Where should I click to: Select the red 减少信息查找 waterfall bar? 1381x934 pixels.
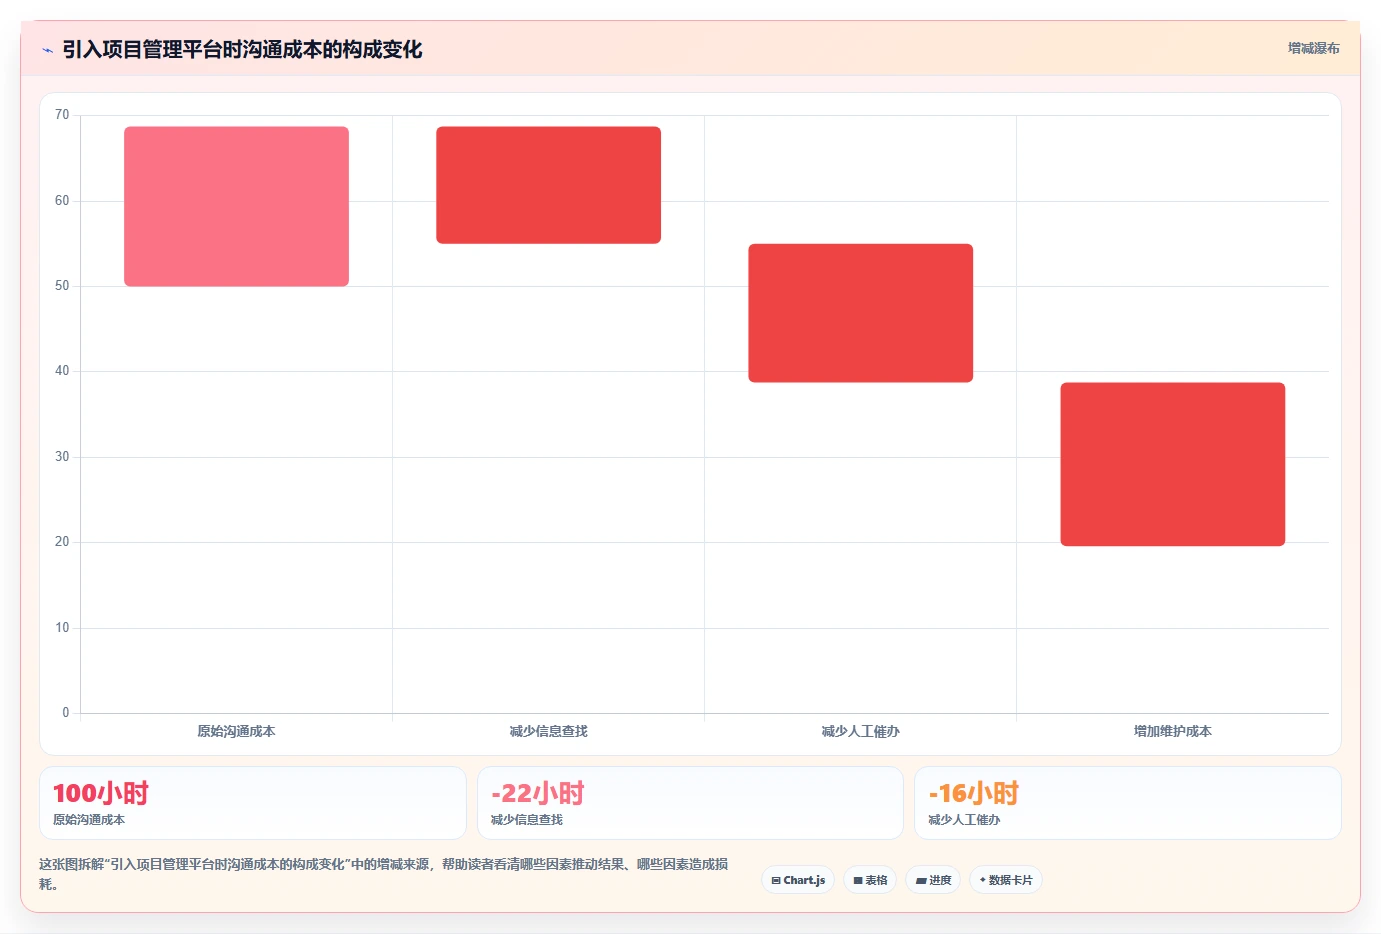[x=548, y=185]
